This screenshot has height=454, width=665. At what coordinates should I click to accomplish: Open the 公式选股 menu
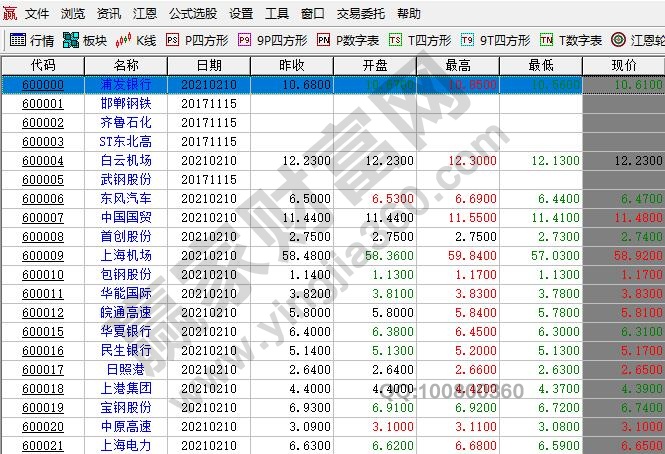pyautogui.click(x=193, y=14)
